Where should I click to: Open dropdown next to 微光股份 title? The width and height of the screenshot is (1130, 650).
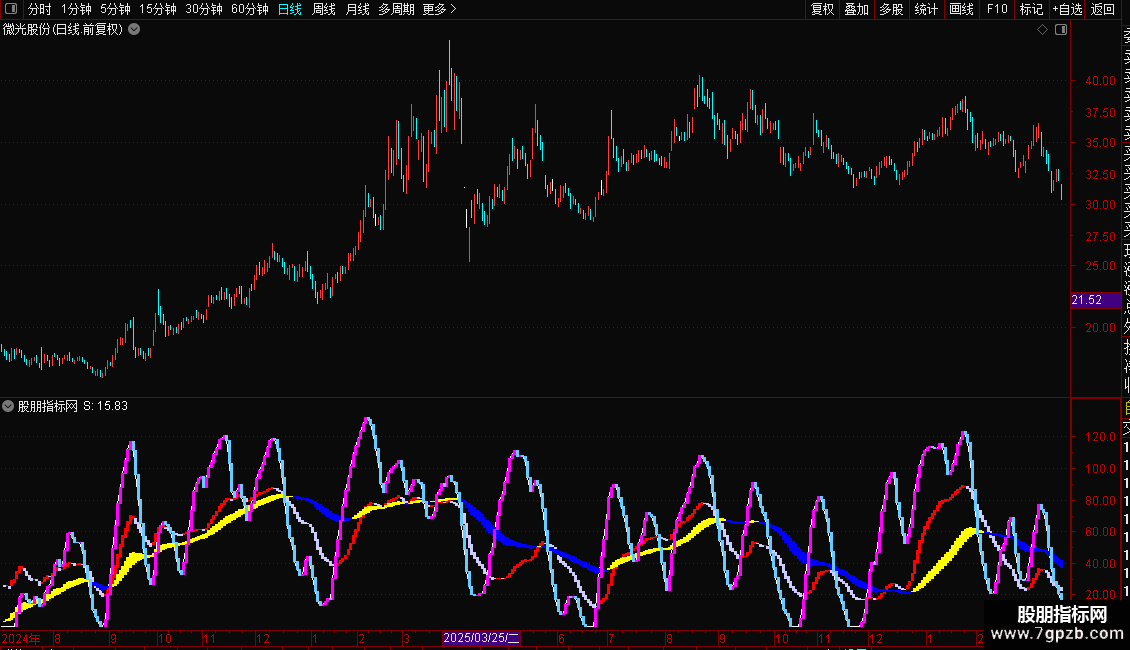[x=134, y=30]
